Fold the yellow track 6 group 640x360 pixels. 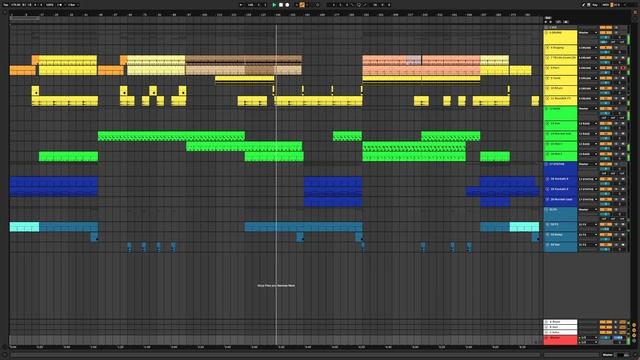(x=547, y=33)
